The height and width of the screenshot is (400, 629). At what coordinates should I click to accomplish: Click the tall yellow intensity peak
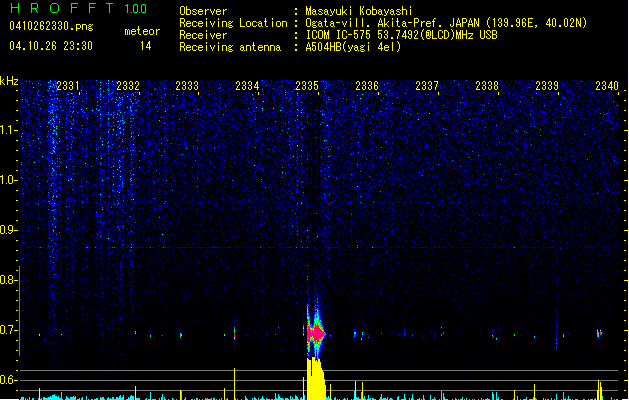coord(316,378)
